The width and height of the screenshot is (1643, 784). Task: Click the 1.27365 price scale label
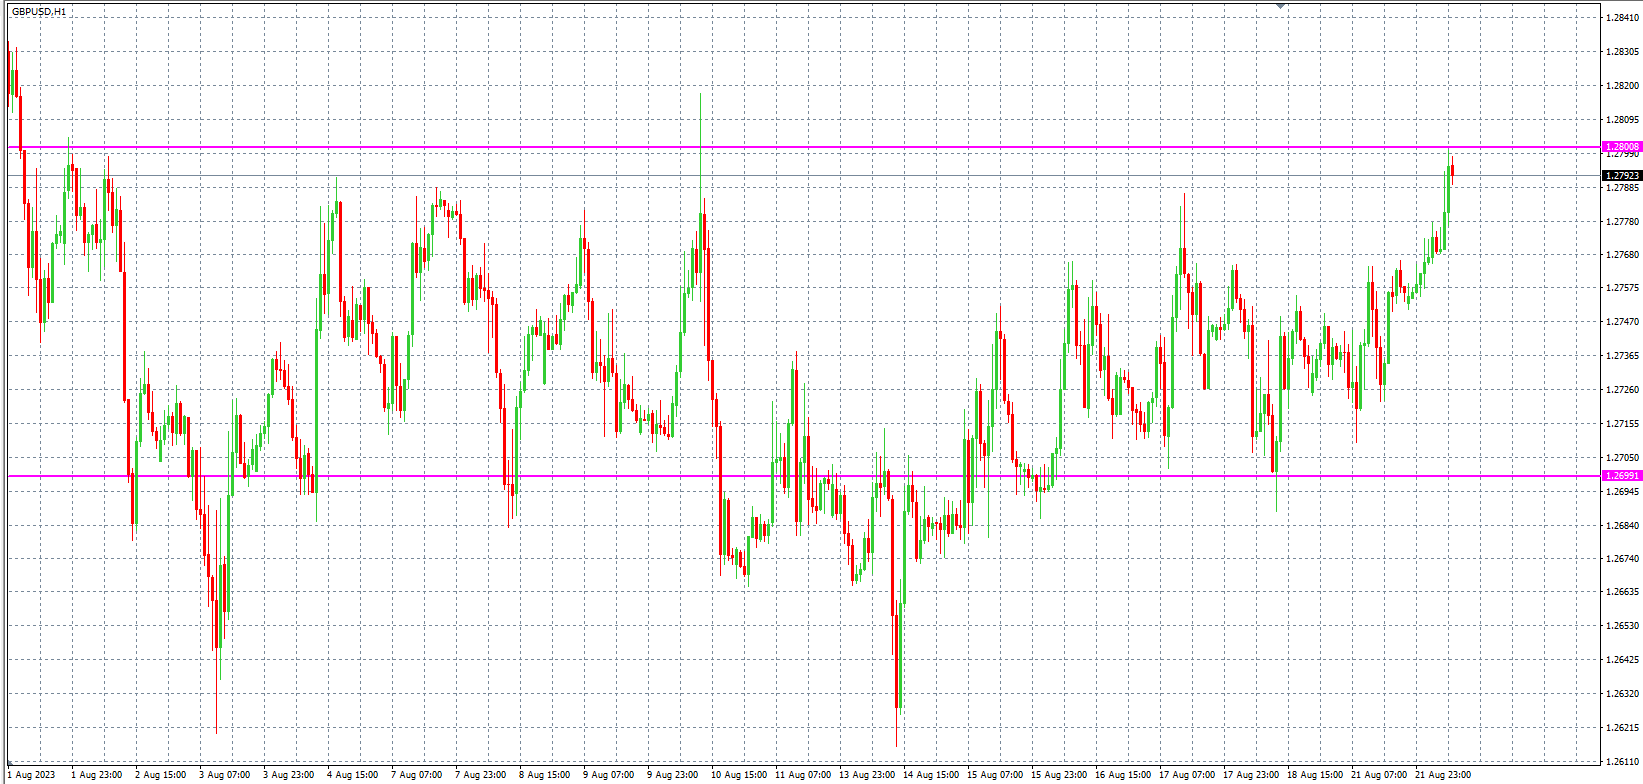1622,356
